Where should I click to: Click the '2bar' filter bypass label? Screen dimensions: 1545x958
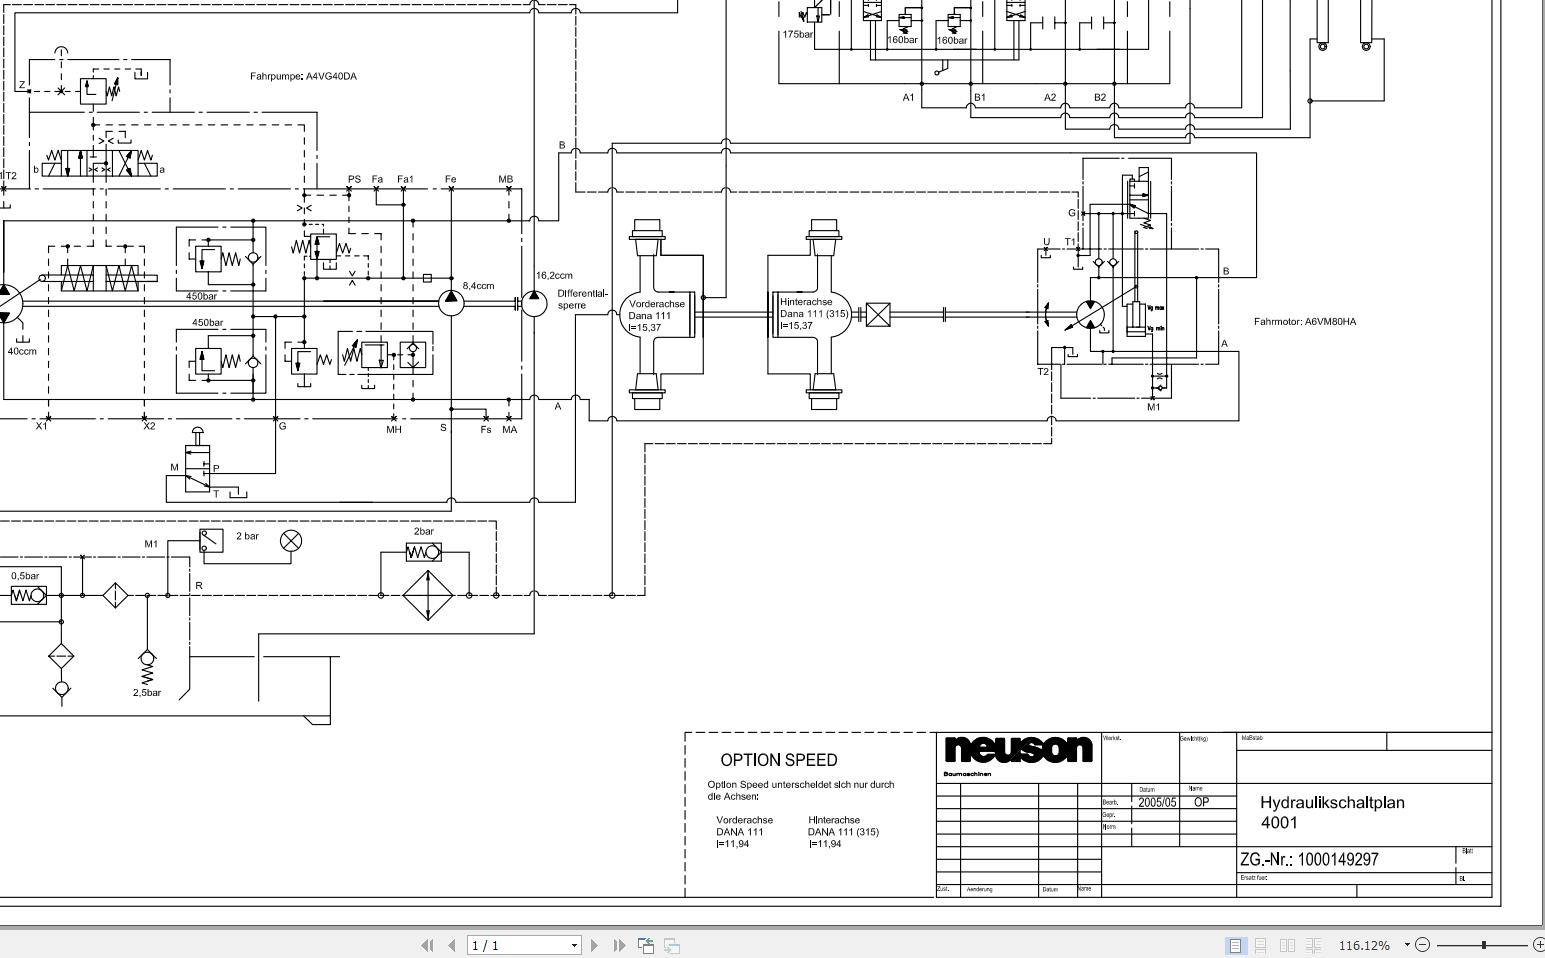424,531
